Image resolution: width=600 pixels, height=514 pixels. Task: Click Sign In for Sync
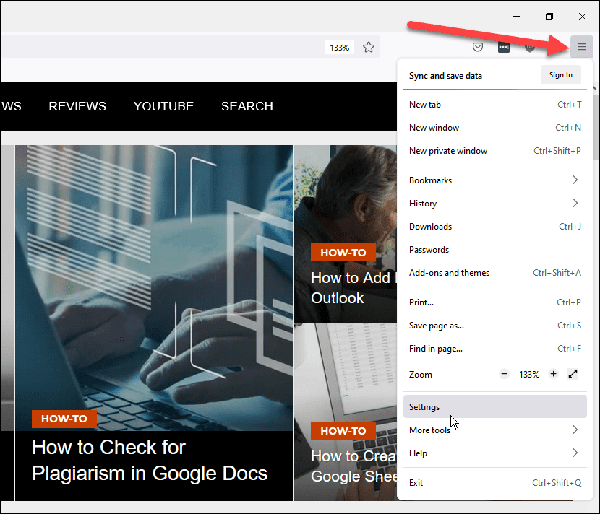pos(561,75)
